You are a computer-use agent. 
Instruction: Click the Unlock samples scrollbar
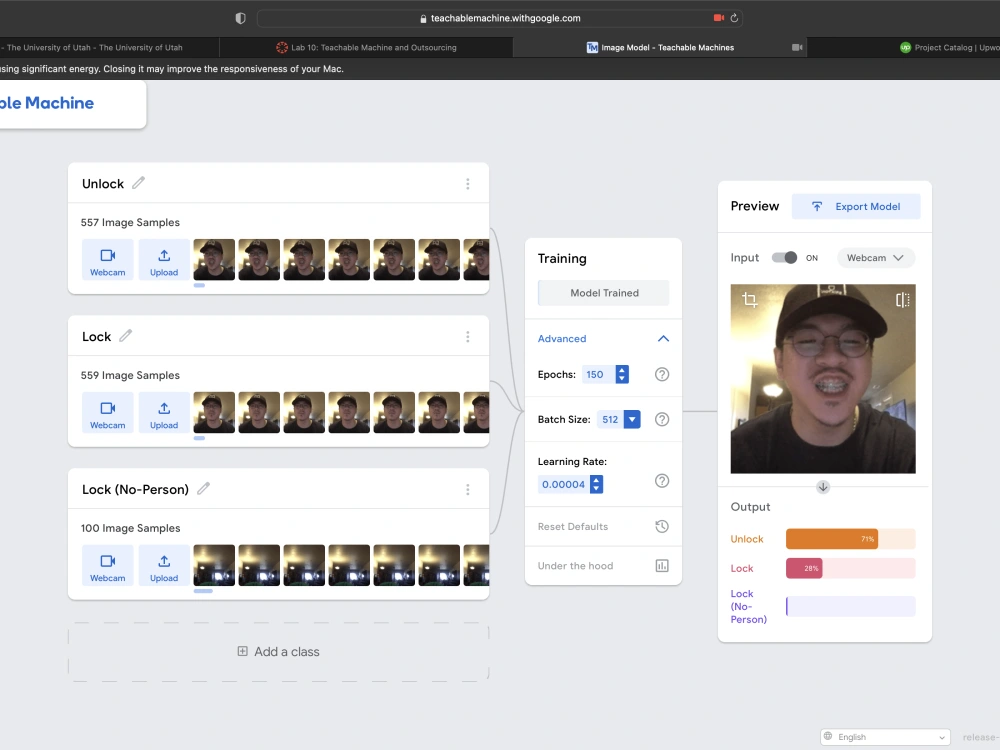200,286
